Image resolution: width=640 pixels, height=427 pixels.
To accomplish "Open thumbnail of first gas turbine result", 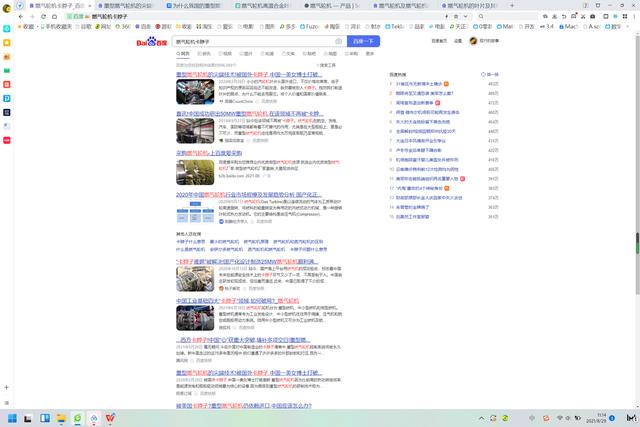I will [x=195, y=92].
